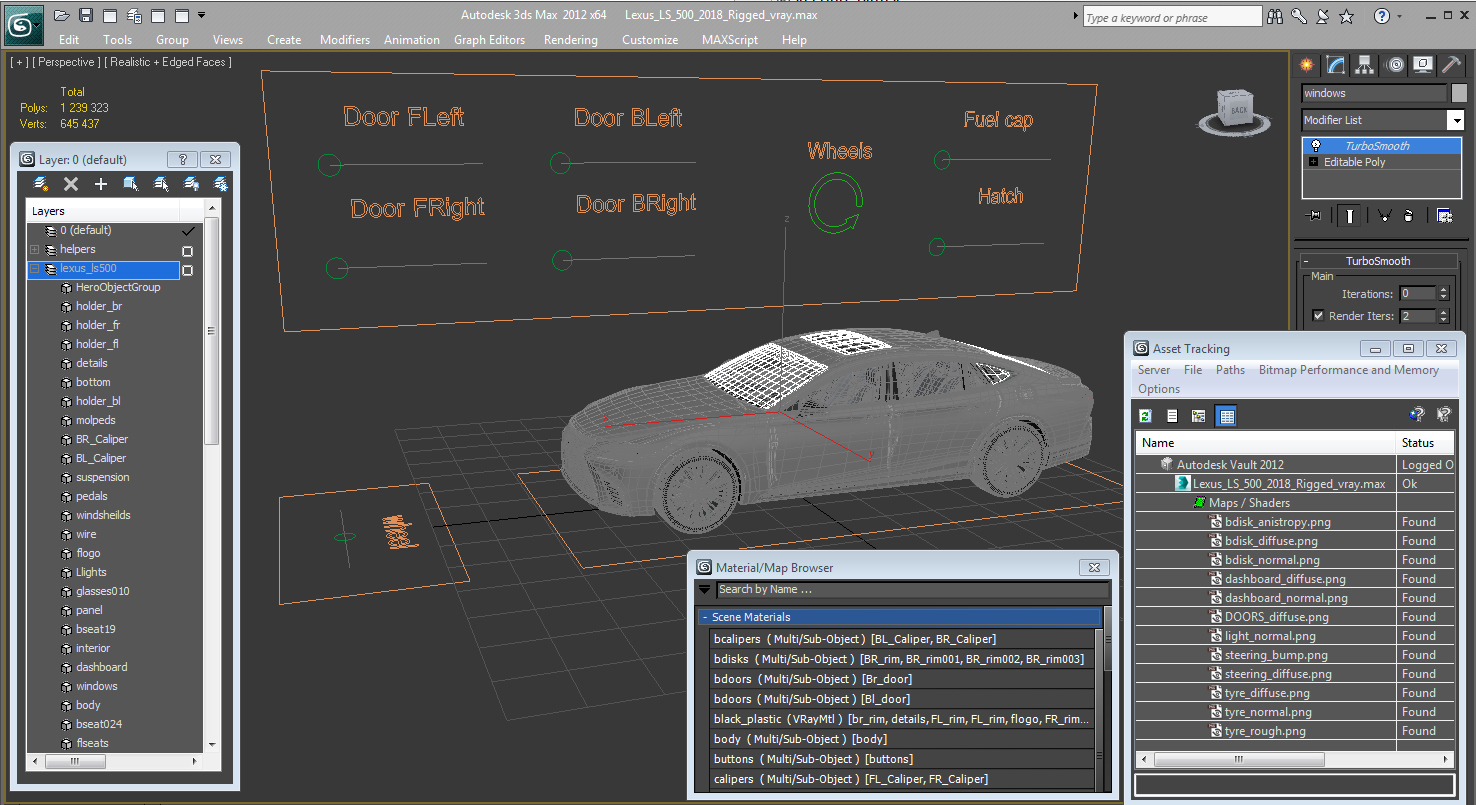Open the Modifiers menu
The height and width of the screenshot is (805, 1476).
[x=345, y=40]
